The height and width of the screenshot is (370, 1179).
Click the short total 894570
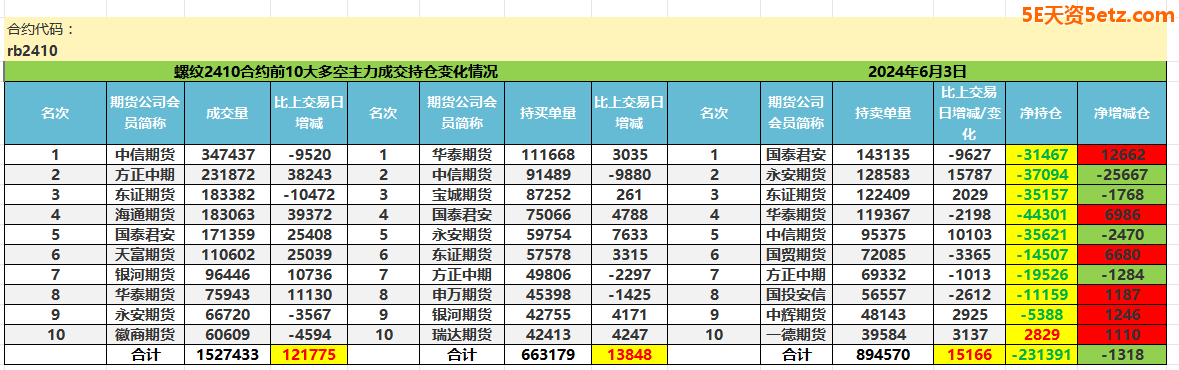tap(883, 354)
